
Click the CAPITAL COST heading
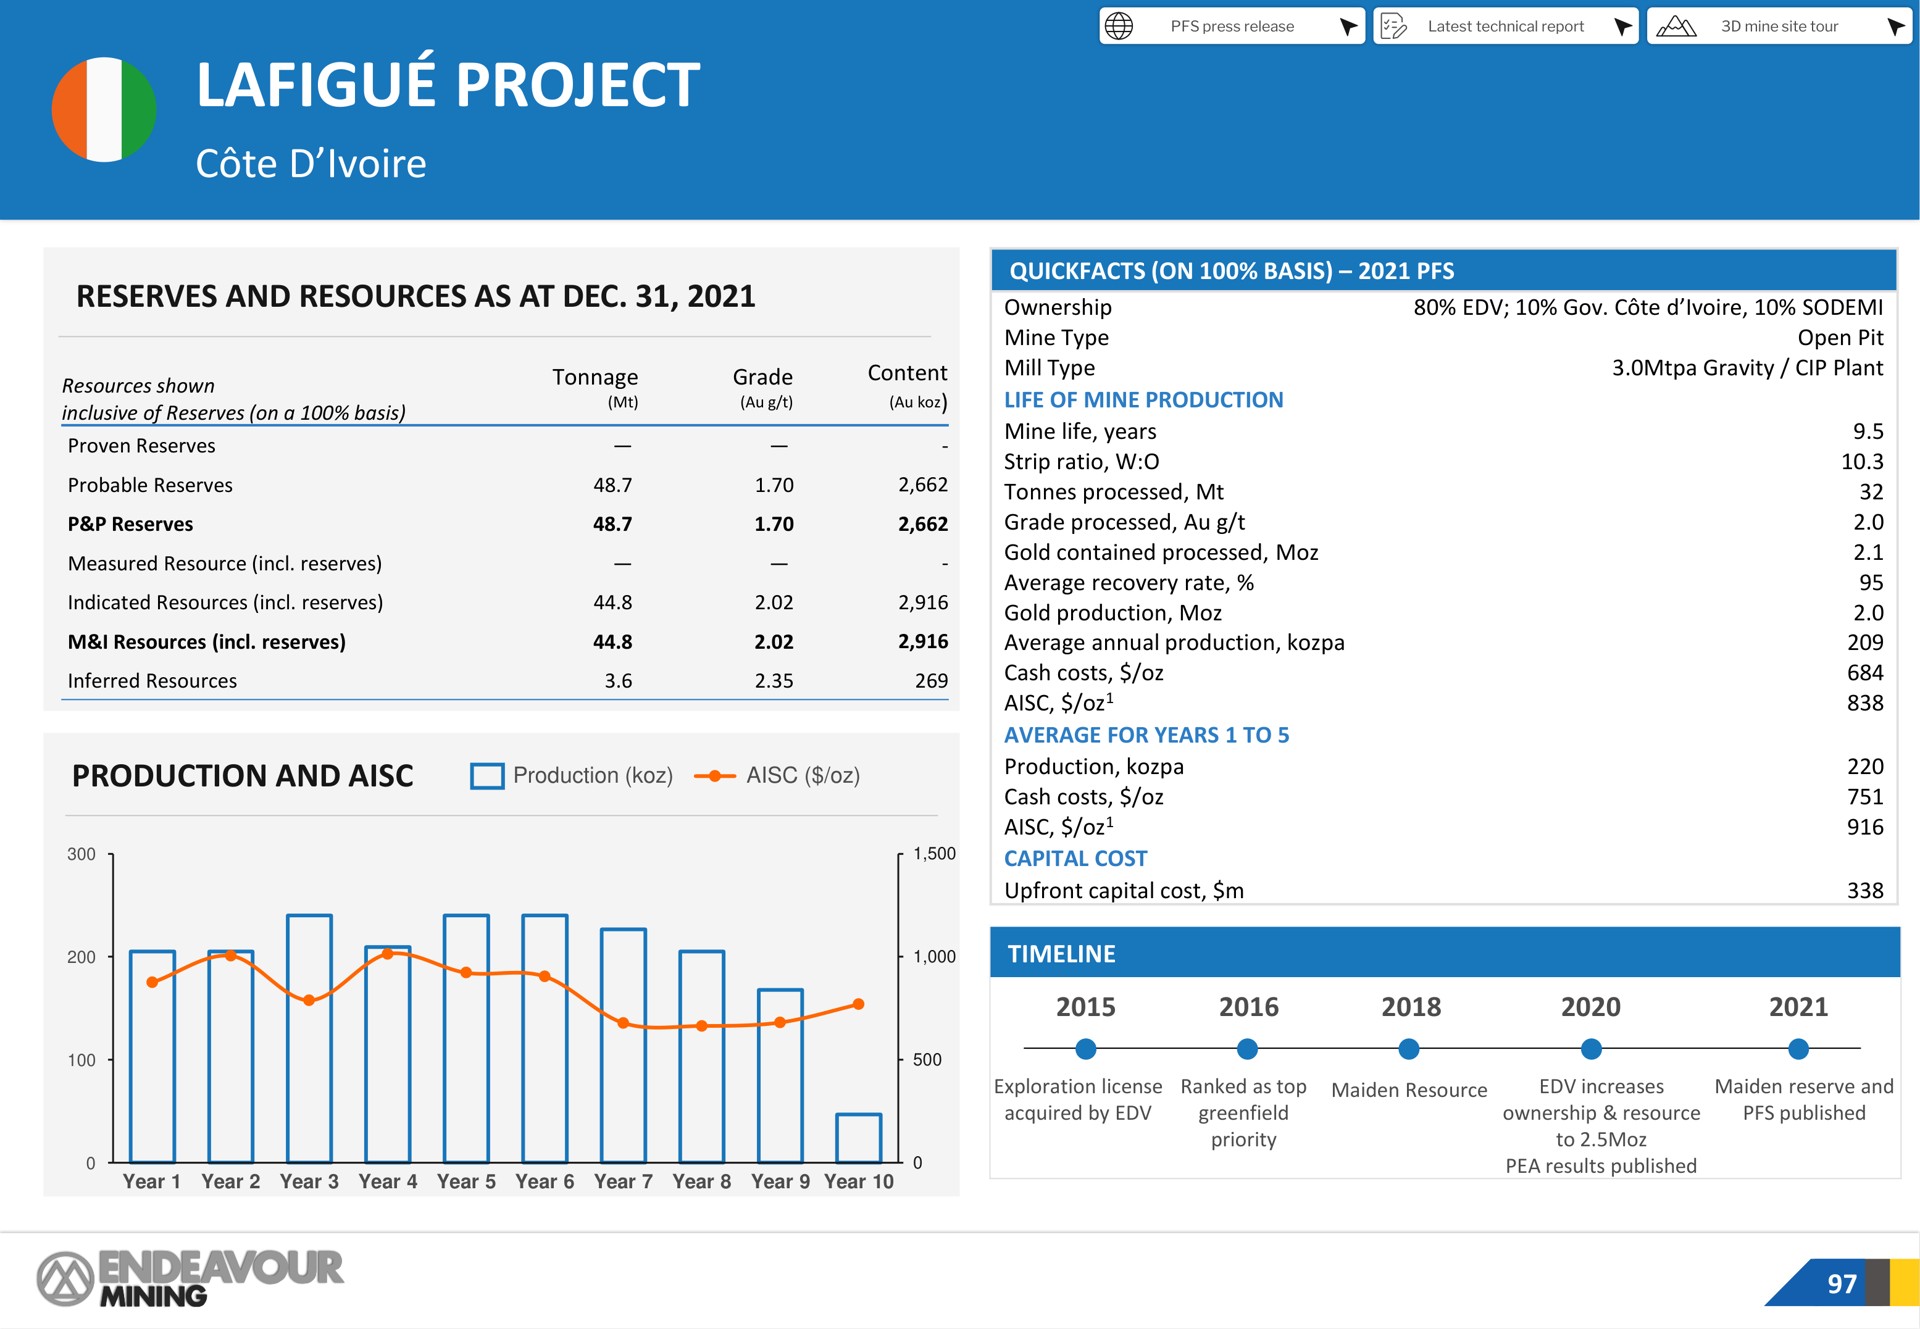(1075, 859)
